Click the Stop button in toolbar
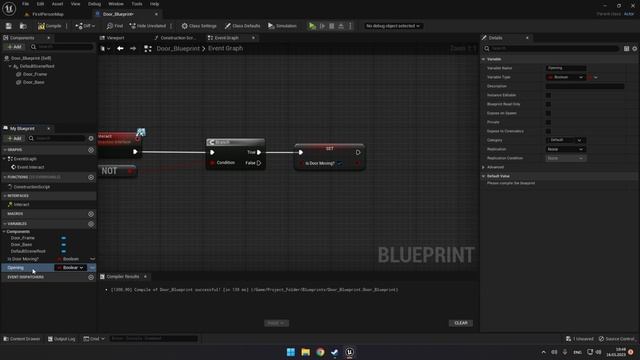The width and height of the screenshot is (640, 360). click(x=332, y=26)
